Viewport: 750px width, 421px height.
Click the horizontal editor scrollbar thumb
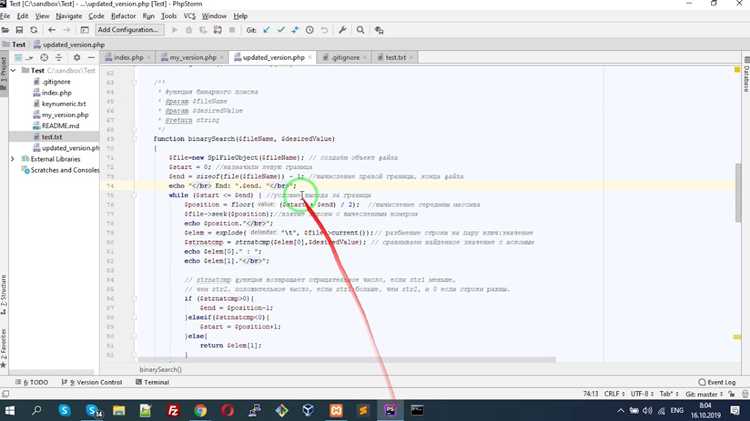click(x=347, y=359)
